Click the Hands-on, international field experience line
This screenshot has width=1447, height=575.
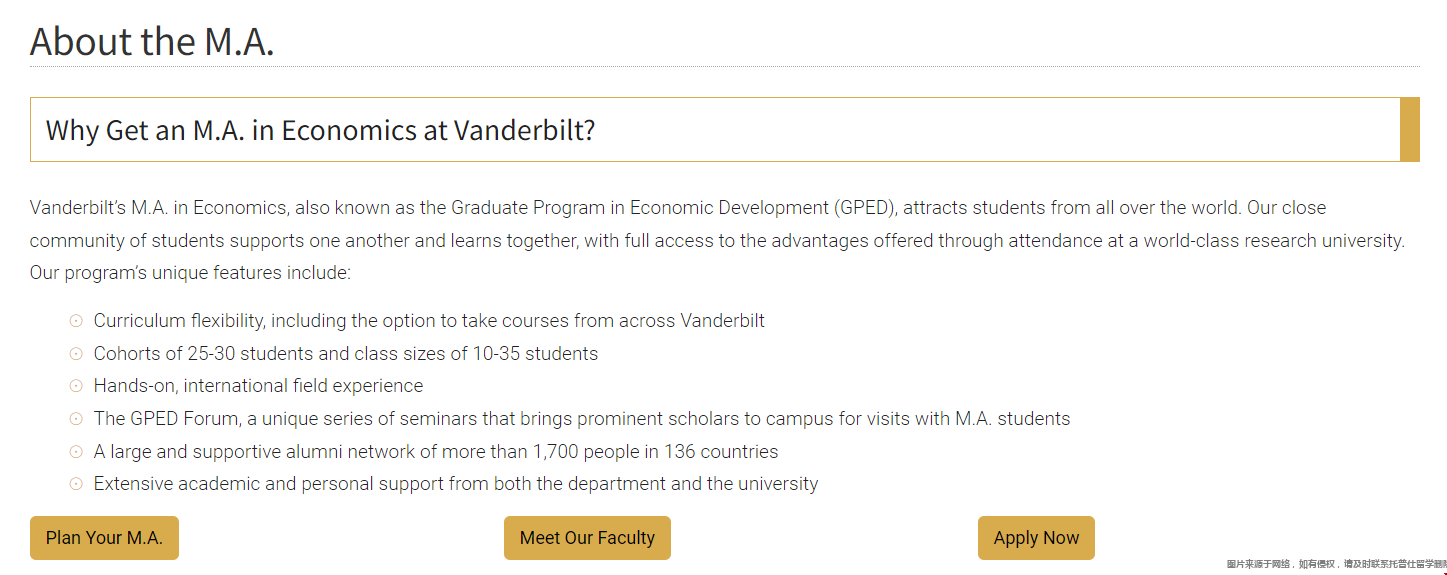pyautogui.click(x=258, y=386)
